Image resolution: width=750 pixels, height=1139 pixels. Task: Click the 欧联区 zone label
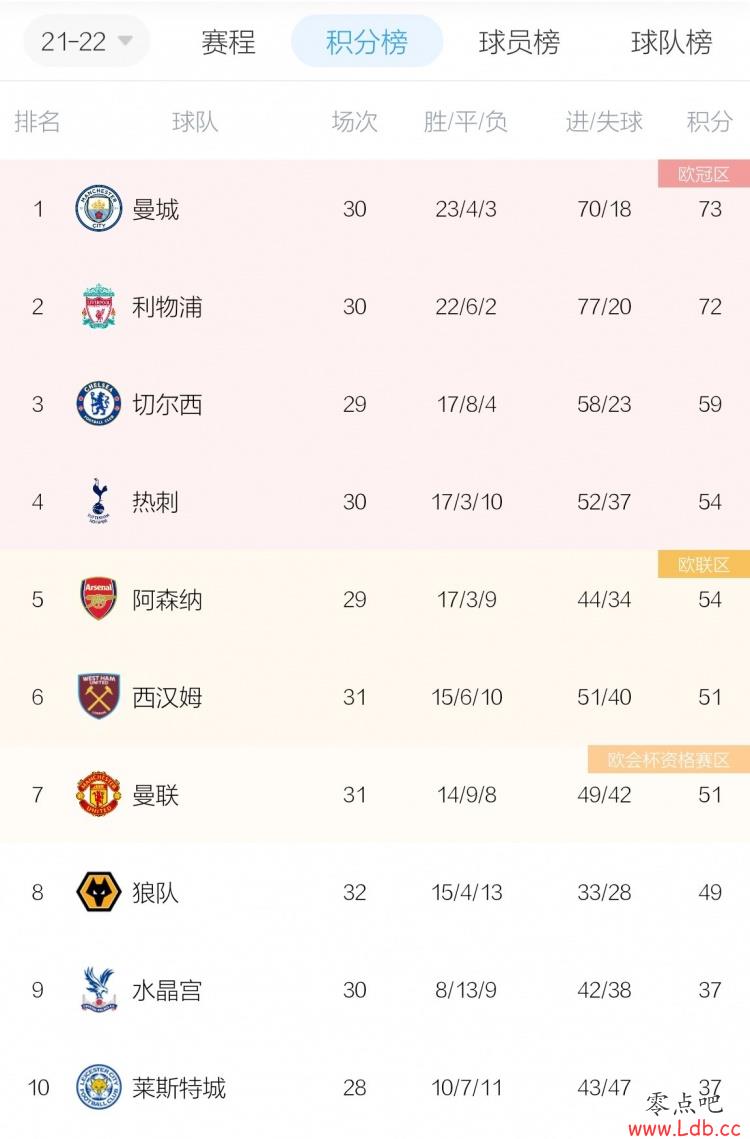click(703, 564)
